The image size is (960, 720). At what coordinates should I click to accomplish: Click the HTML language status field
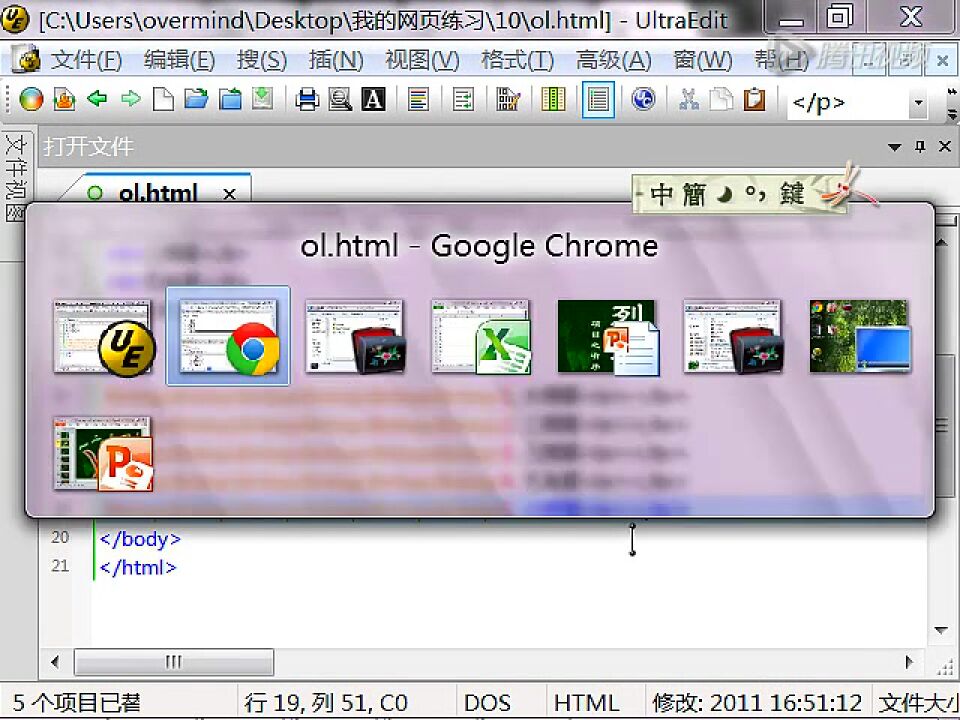587,703
